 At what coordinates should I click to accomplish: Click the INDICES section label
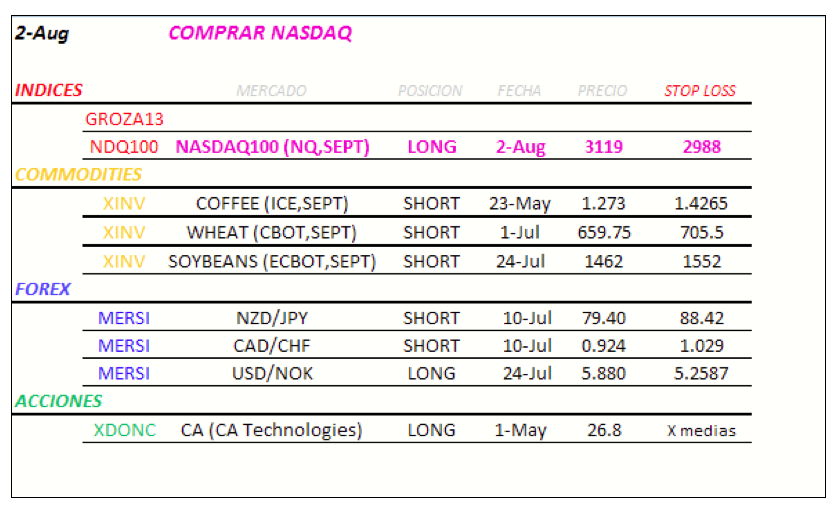(x=49, y=90)
